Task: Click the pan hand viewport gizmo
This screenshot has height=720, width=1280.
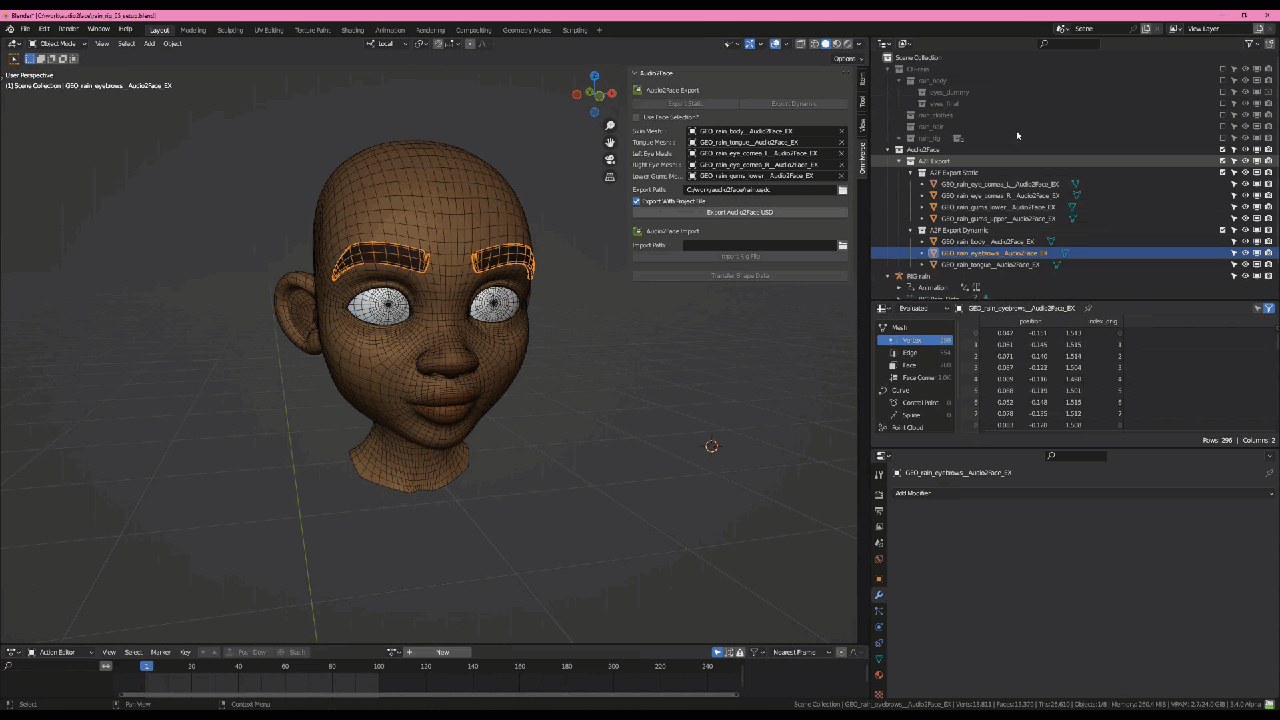Action: [x=610, y=143]
